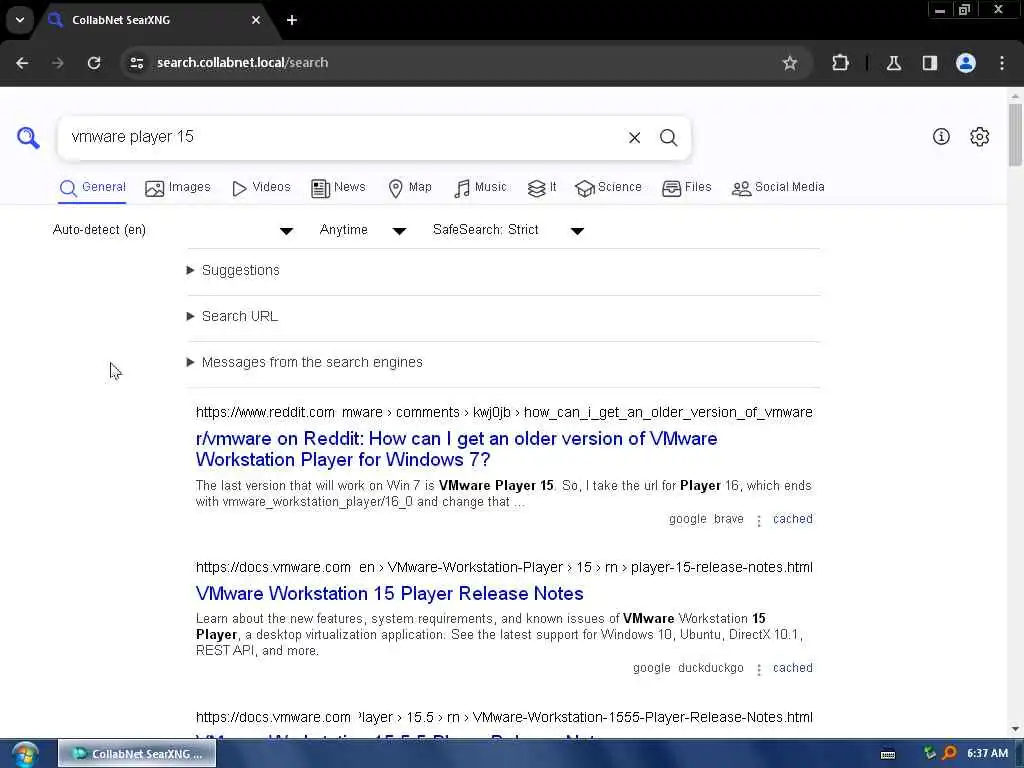Open the Auto-detect (en) language dropdown

click(173, 230)
